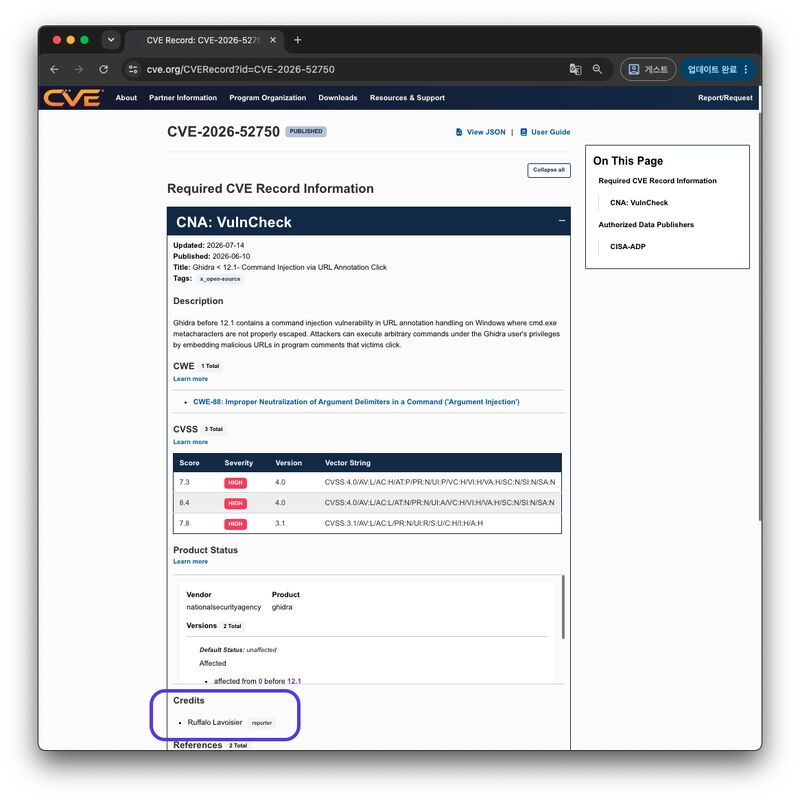Open the CWE-88 Argument Injection link
Screen dimensions: 800x801
pyautogui.click(x=356, y=402)
